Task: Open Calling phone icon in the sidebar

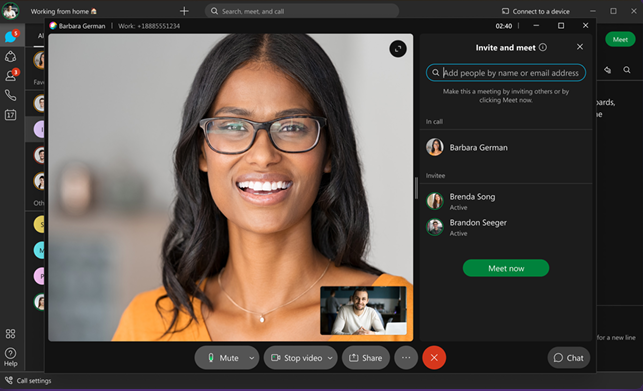Action: [x=10, y=95]
